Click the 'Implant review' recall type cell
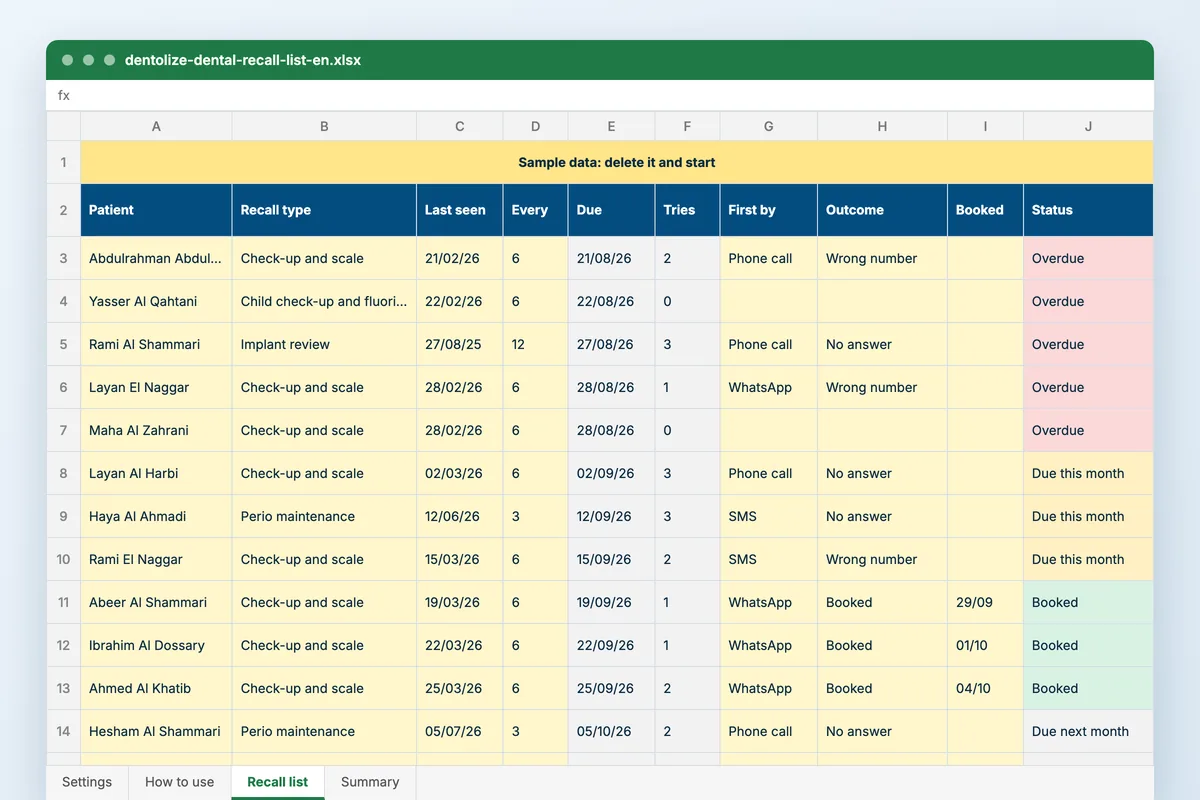This screenshot has width=1200, height=800. click(x=324, y=344)
